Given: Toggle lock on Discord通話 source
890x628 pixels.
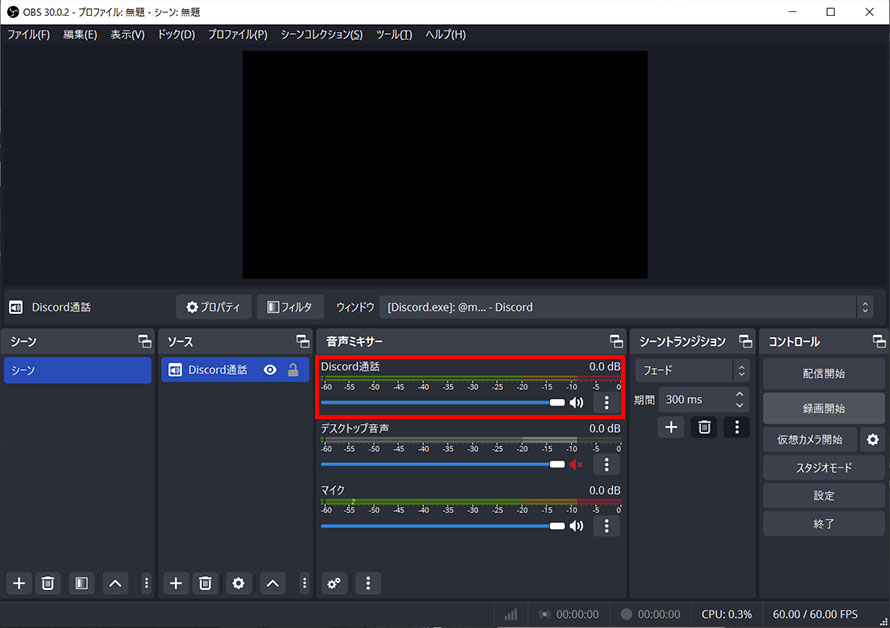Looking at the screenshot, I should [x=293, y=370].
